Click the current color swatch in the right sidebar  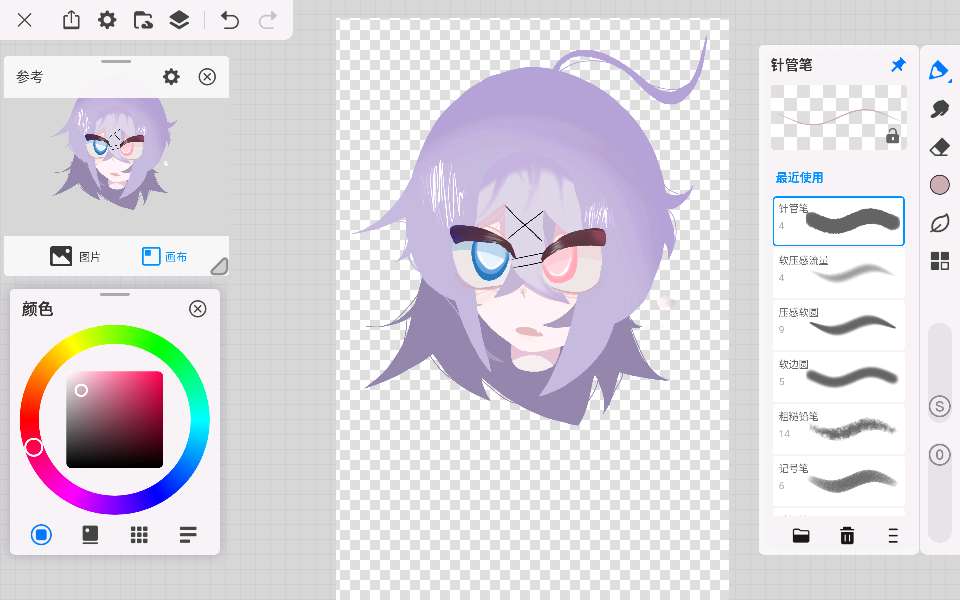(939, 185)
